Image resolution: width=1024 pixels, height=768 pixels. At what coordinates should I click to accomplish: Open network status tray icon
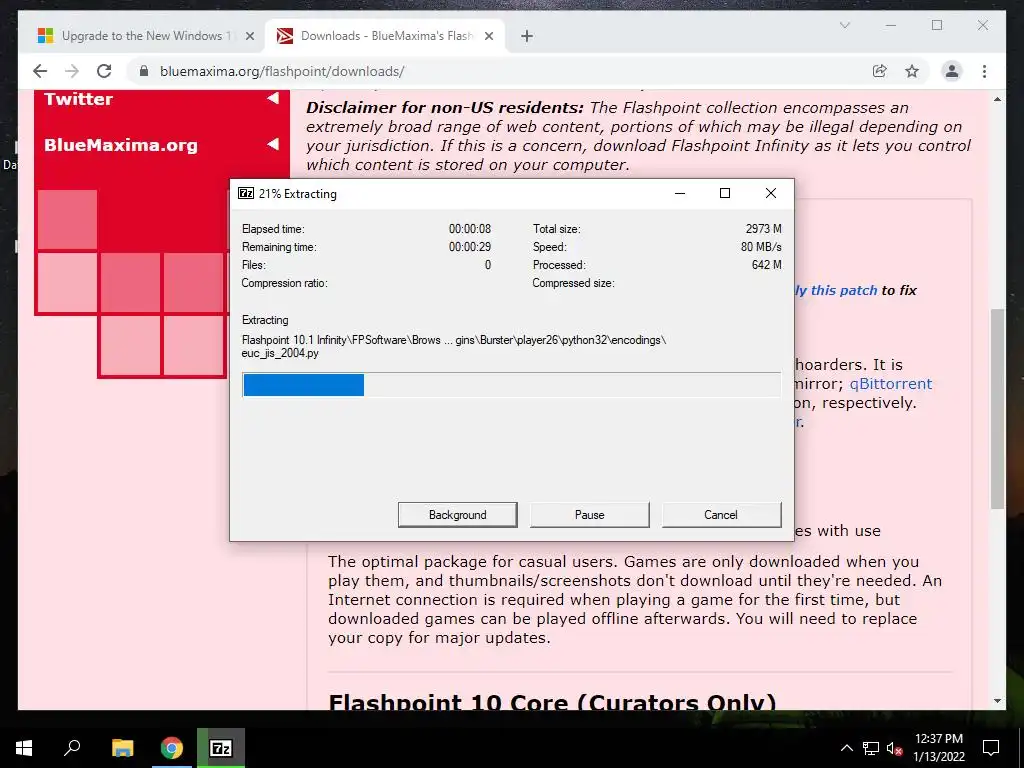tap(871, 748)
